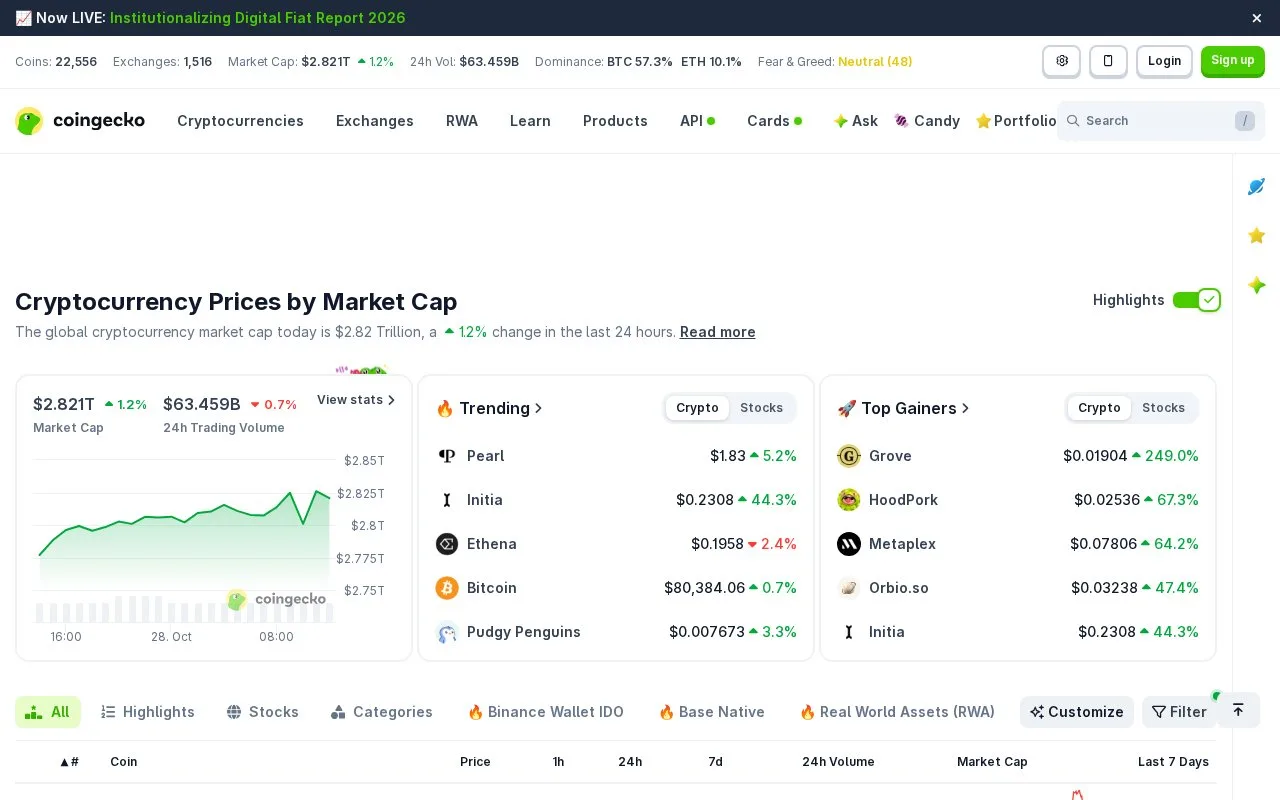Open the Base Native tab
The image size is (1280, 800).
coord(712,712)
